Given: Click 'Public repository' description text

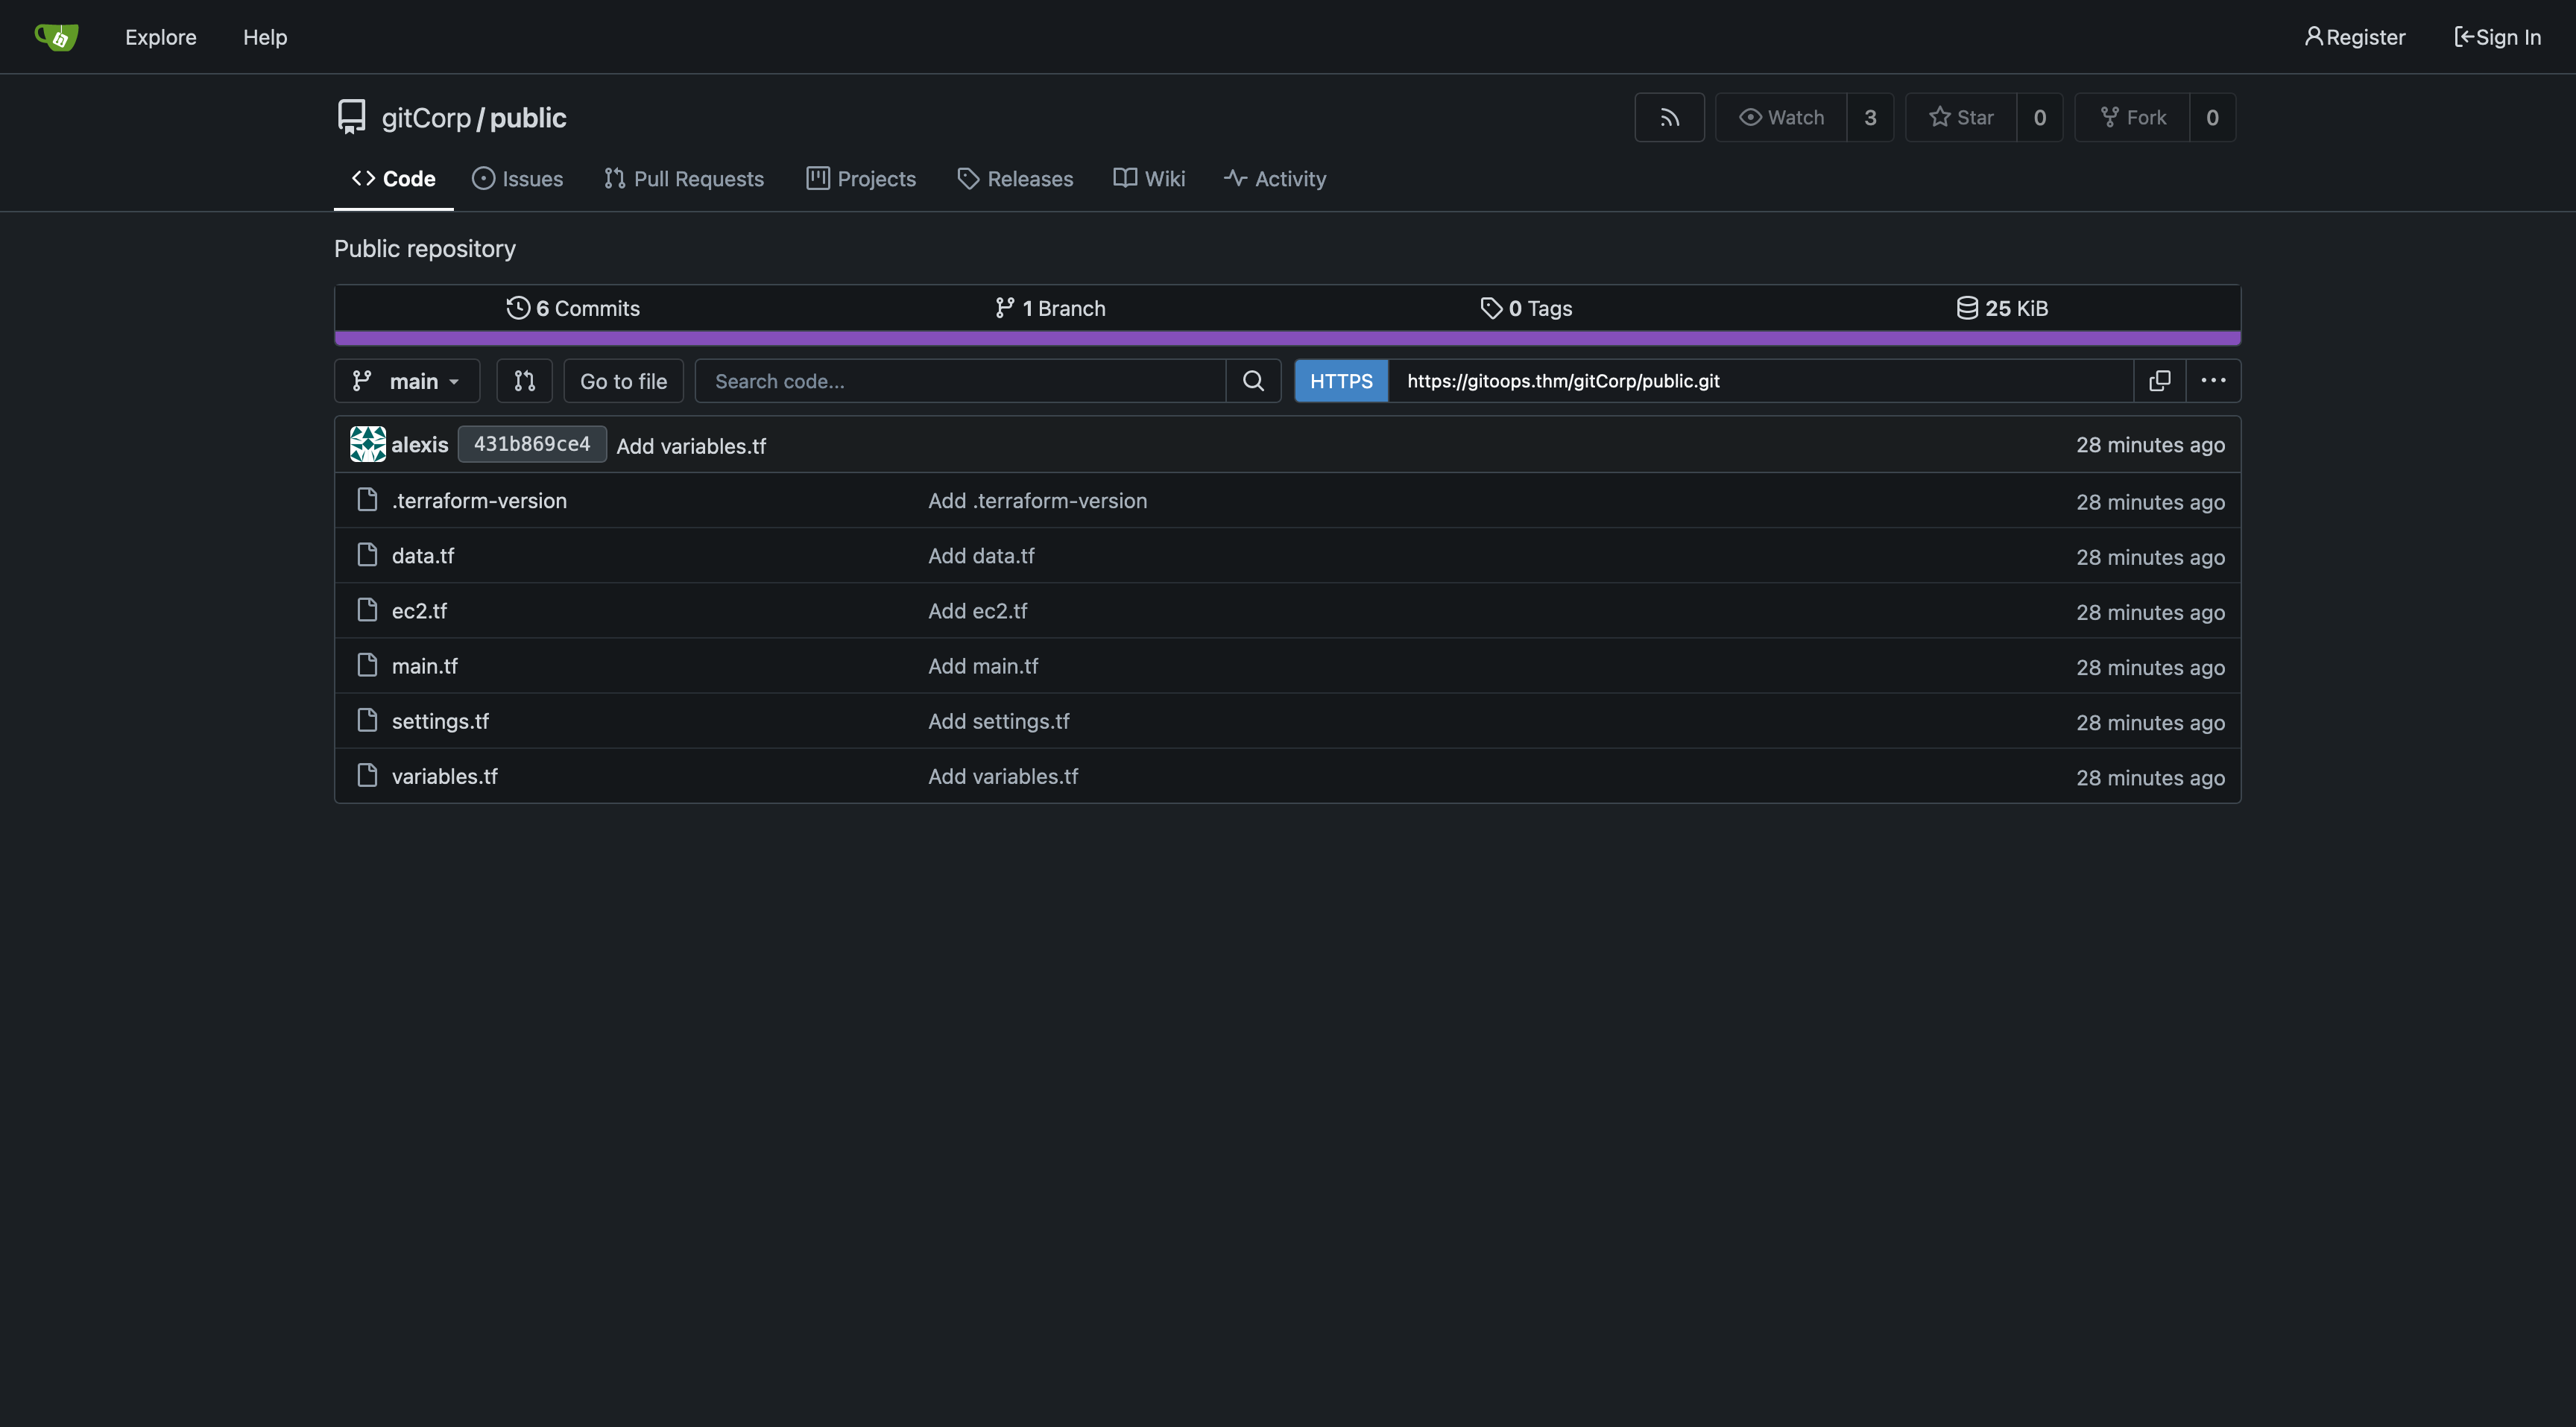Looking at the screenshot, I should click(x=425, y=248).
